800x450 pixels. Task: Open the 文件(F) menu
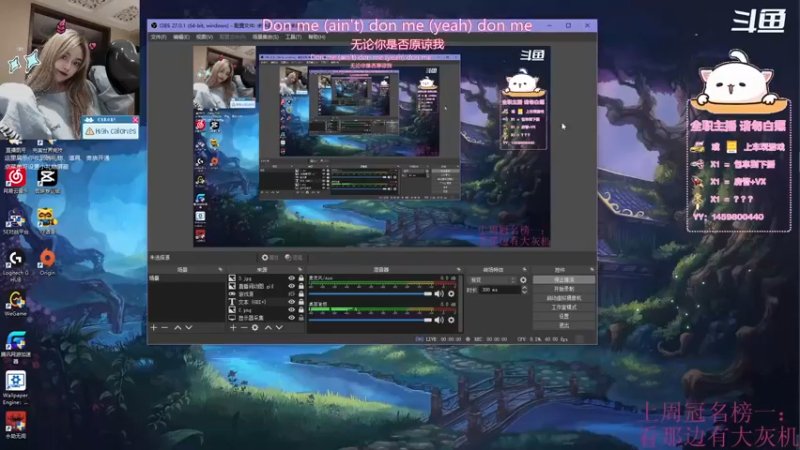pyautogui.click(x=159, y=37)
